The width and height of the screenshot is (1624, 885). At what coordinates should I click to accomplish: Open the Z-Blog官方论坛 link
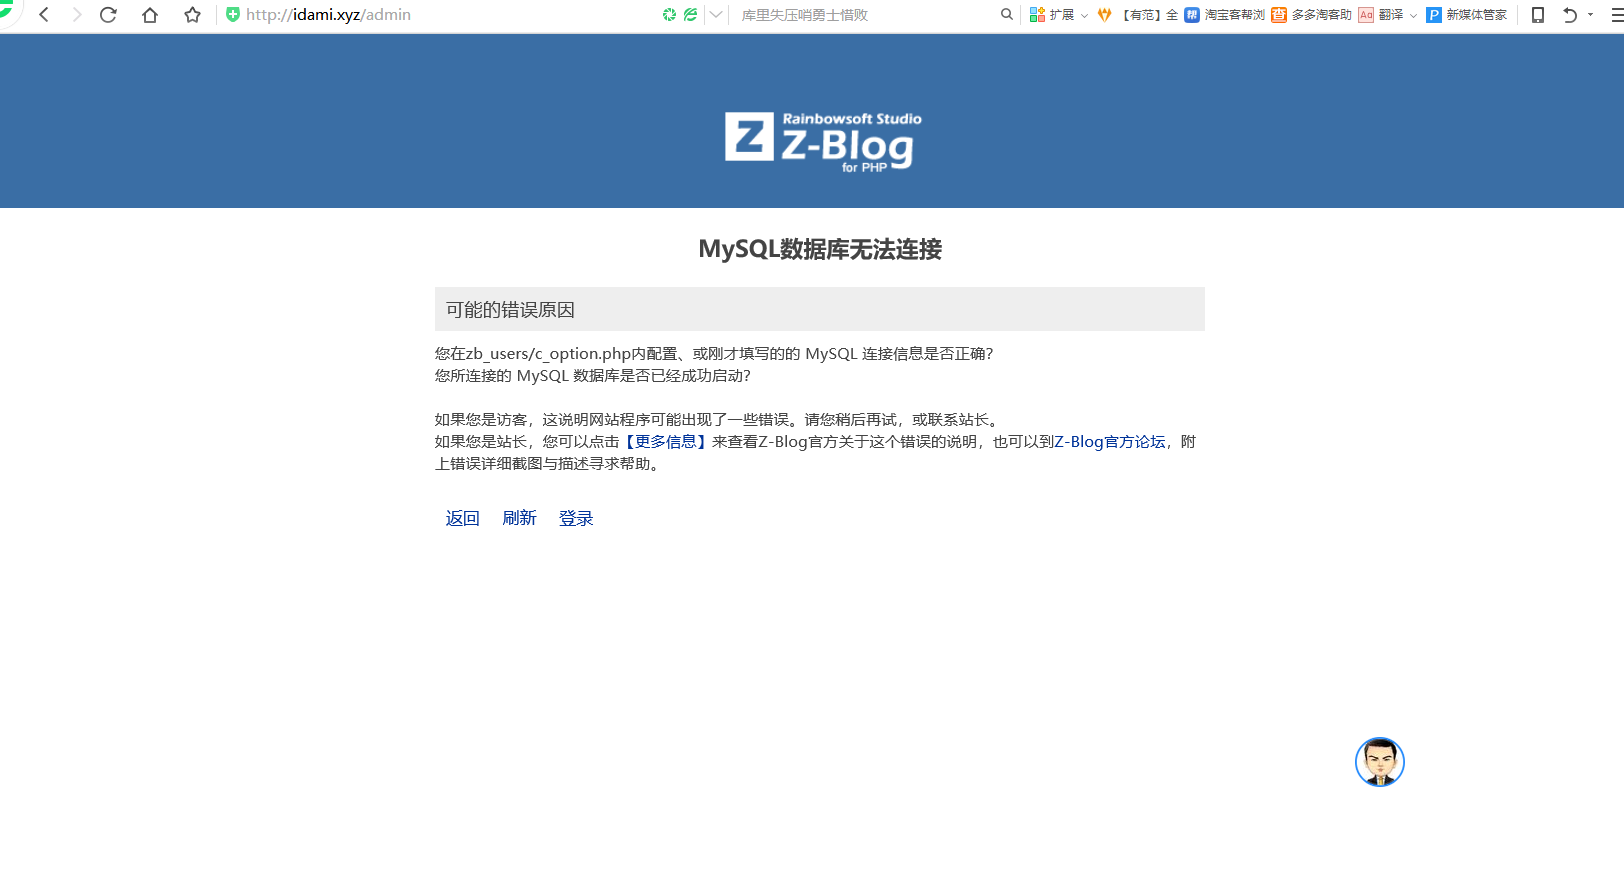(x=1110, y=442)
